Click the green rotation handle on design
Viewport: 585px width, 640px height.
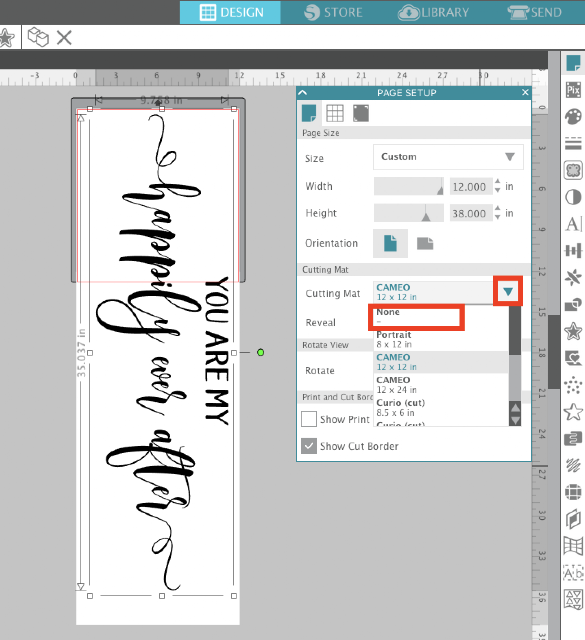click(260, 352)
